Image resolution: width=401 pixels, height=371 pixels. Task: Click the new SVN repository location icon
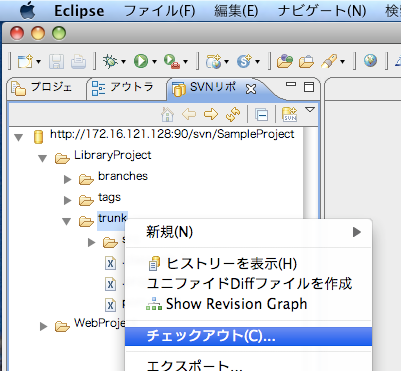click(x=289, y=114)
